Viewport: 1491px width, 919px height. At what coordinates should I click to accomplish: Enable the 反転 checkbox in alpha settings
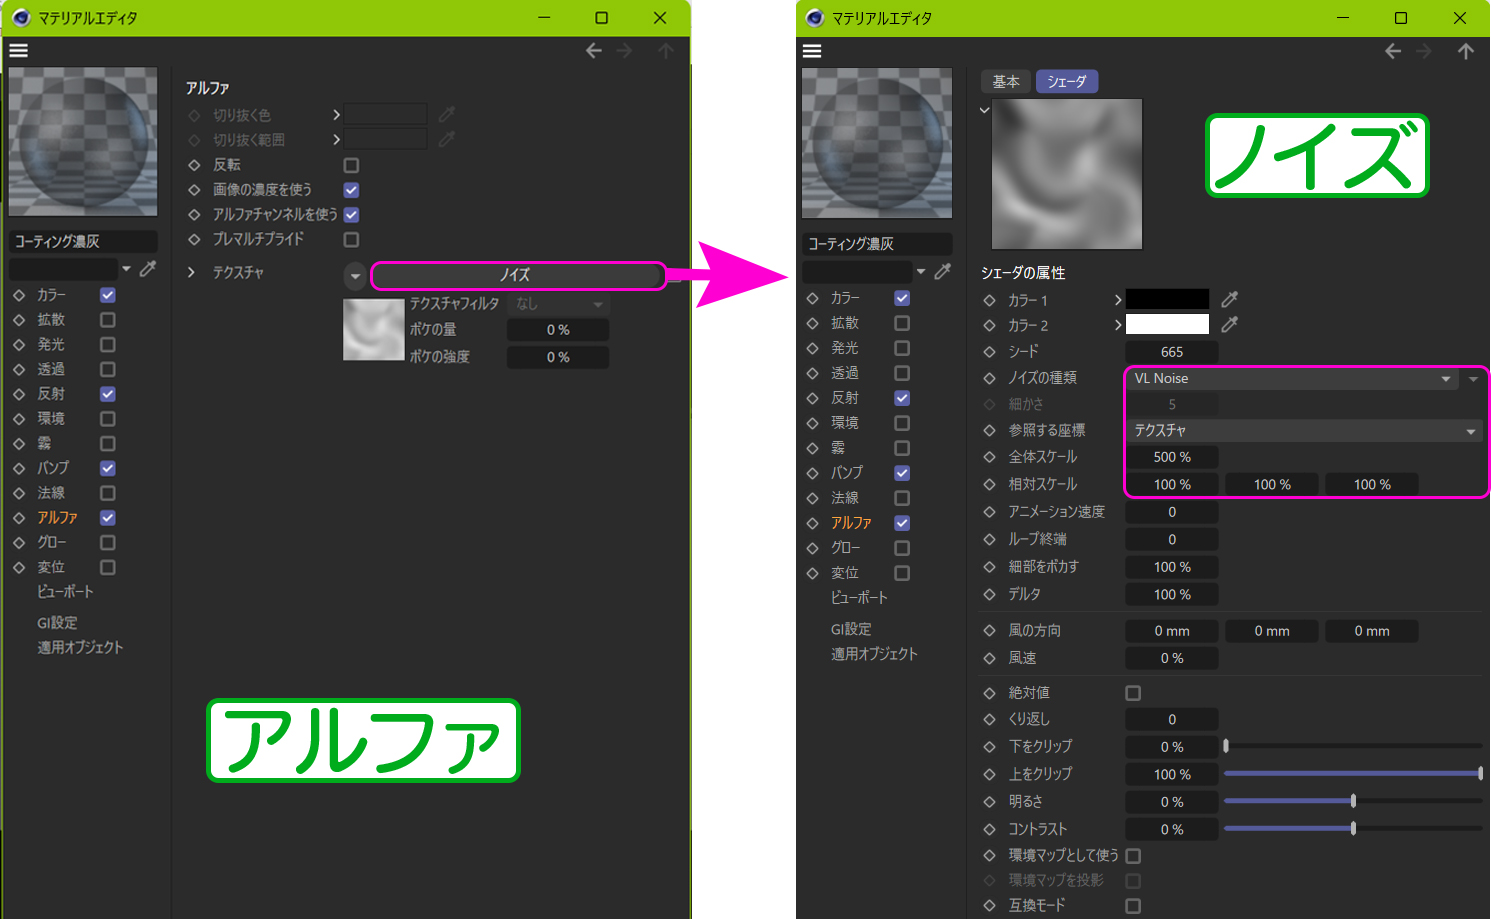tap(351, 165)
